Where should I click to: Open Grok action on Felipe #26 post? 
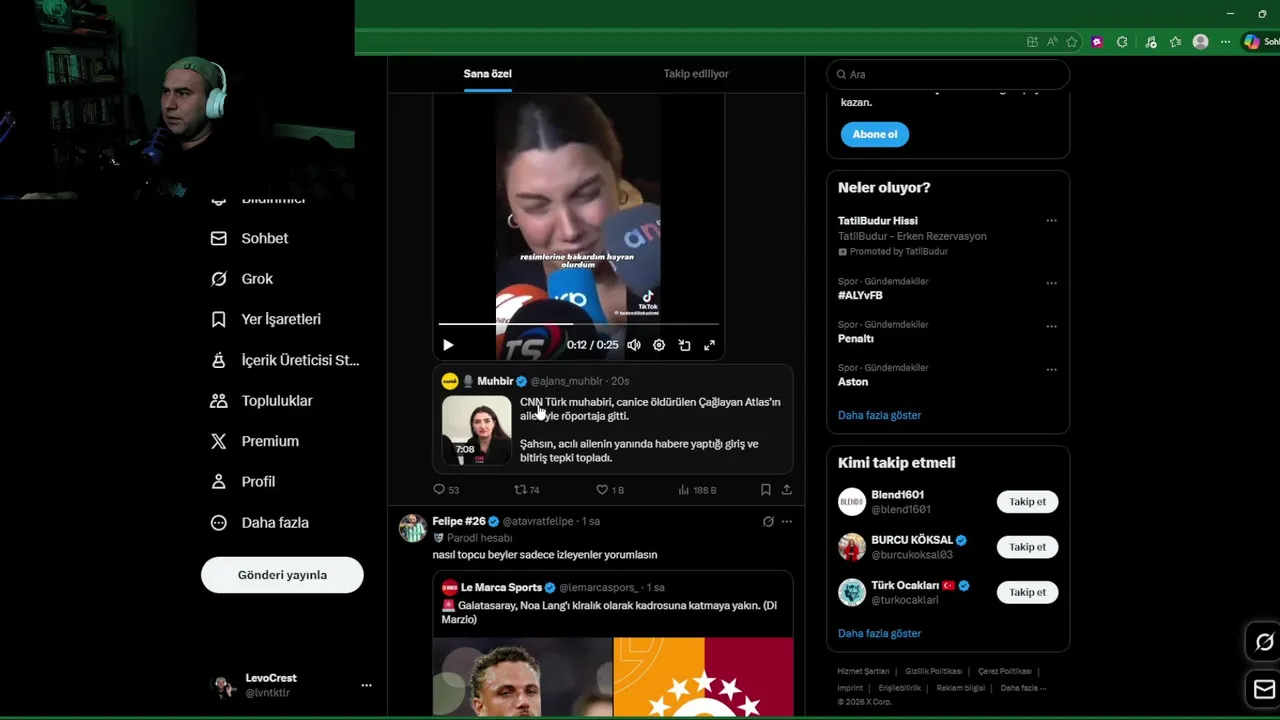[x=768, y=521]
